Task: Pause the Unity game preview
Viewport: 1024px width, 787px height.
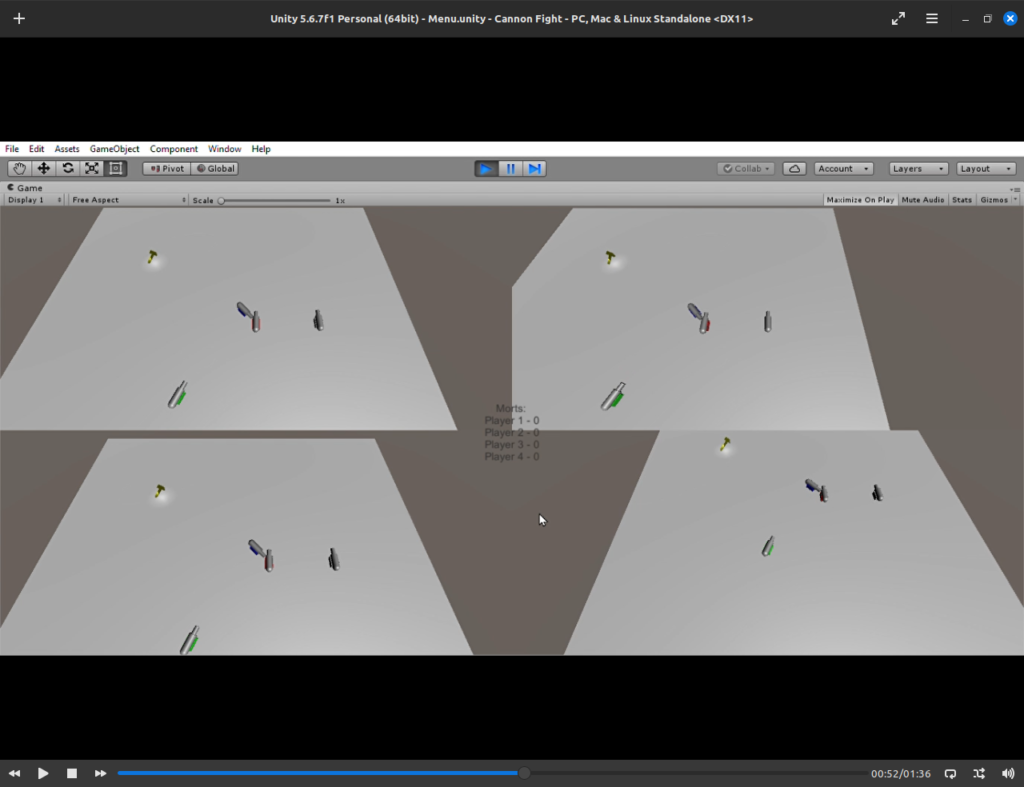Action: [511, 169]
